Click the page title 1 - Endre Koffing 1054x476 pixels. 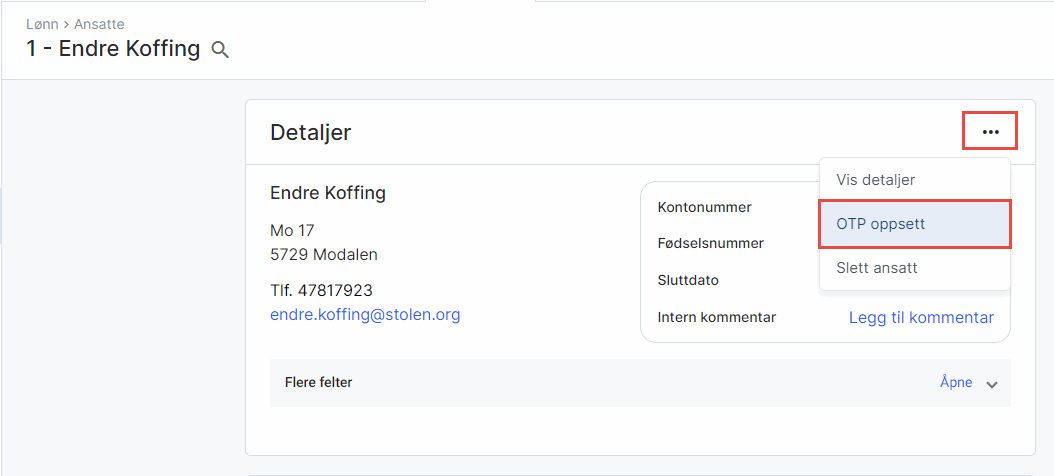(x=113, y=49)
